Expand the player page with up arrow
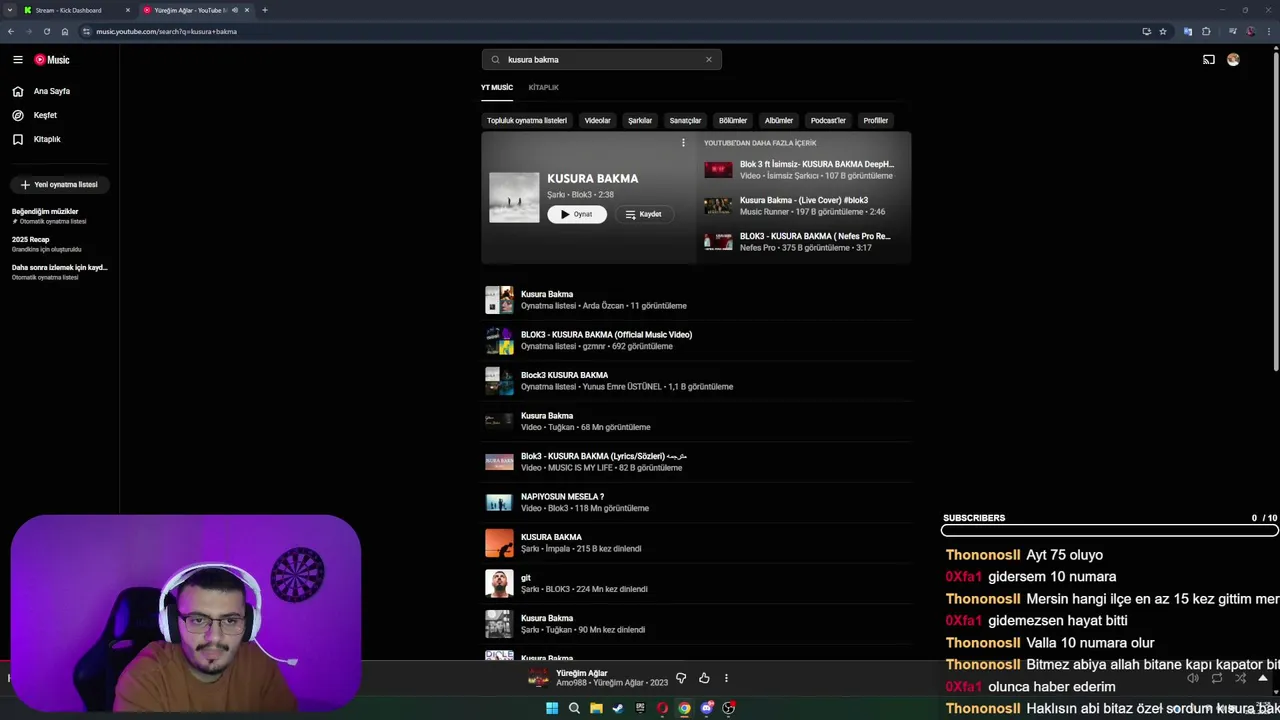Screen dimensions: 1280x720 coord(1263,678)
